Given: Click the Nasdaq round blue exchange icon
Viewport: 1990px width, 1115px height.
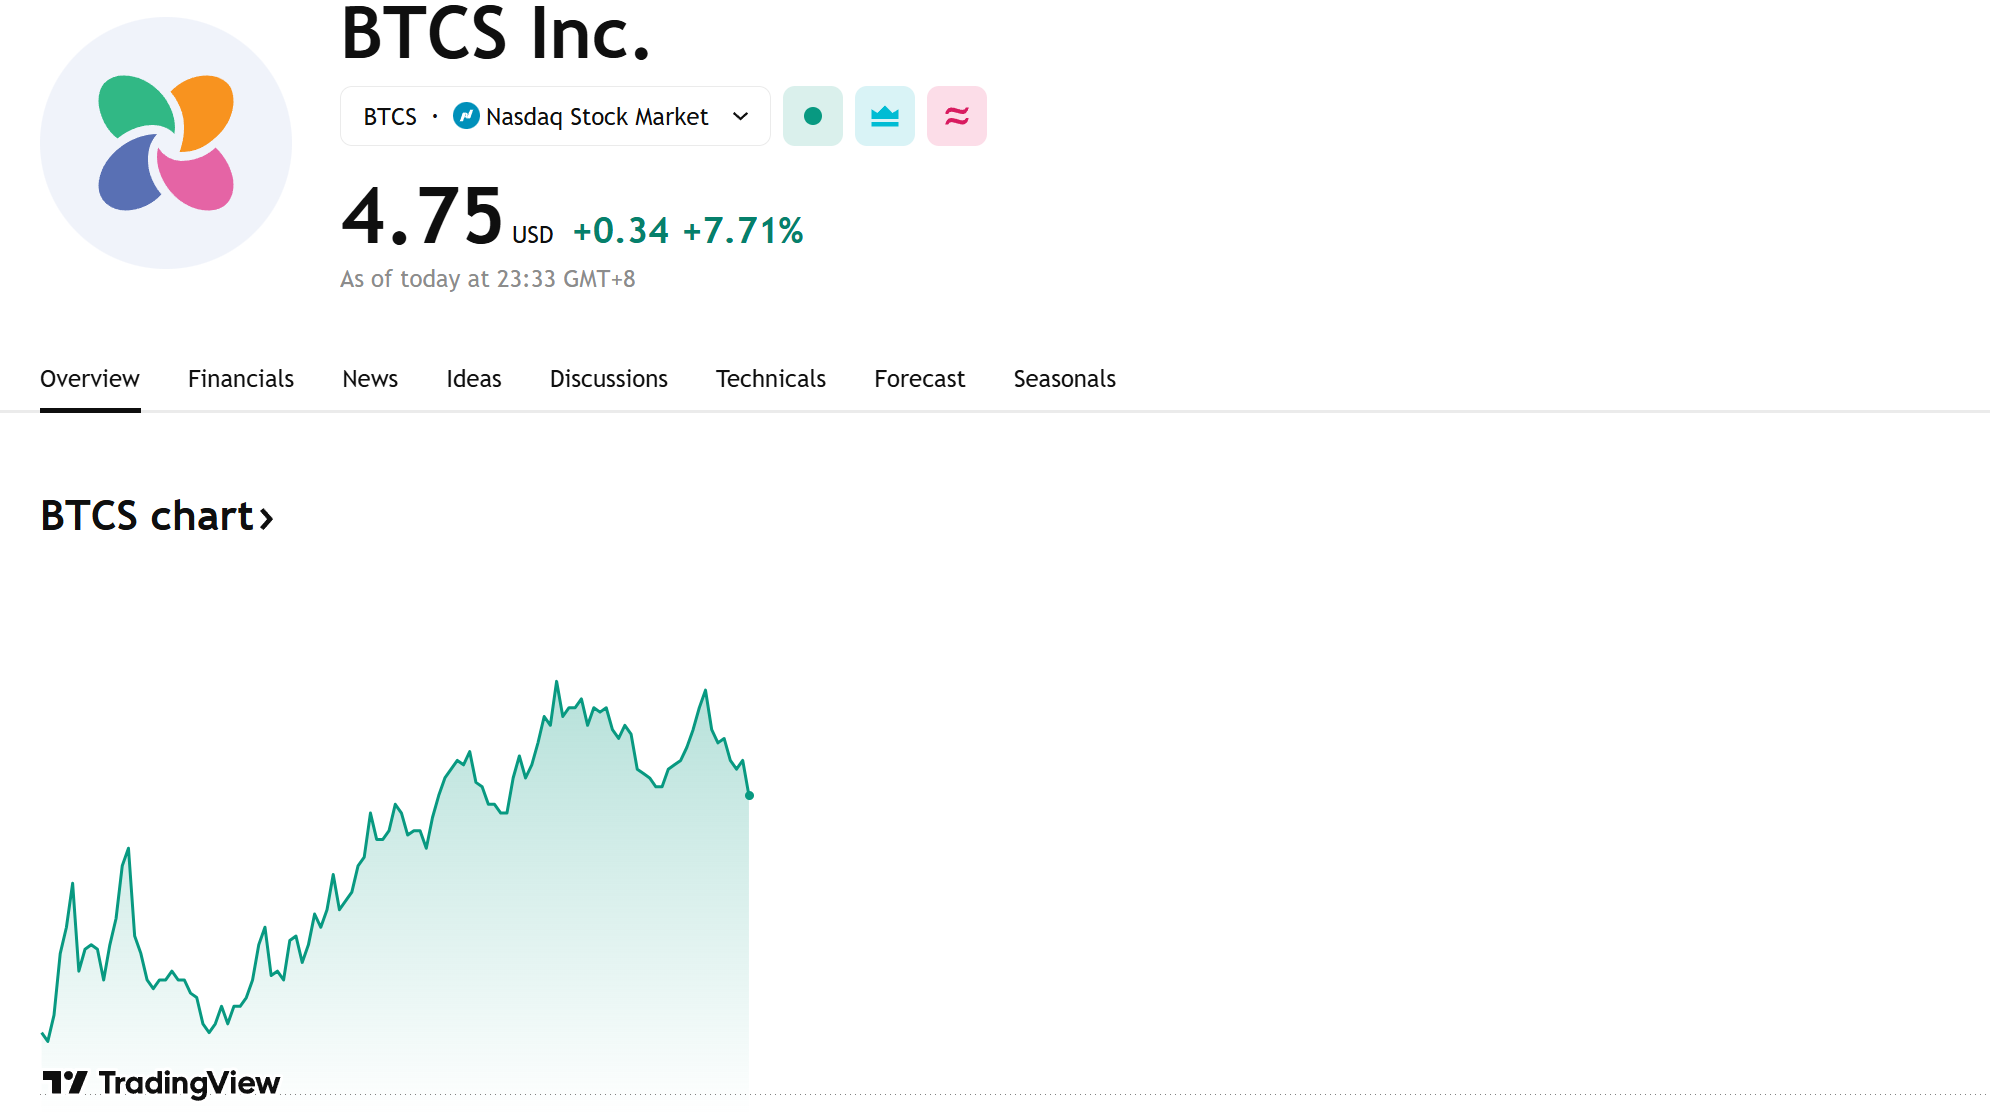Looking at the screenshot, I should [x=466, y=116].
